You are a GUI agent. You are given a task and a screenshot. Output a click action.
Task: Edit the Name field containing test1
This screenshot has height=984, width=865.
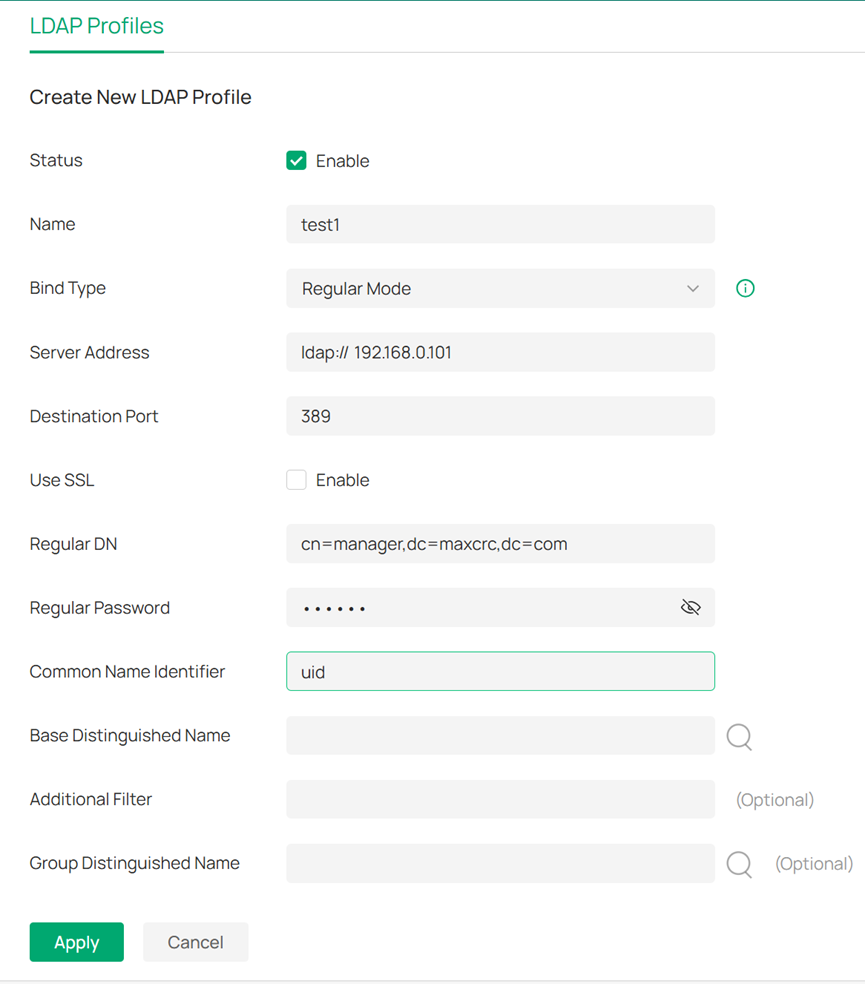(500, 224)
